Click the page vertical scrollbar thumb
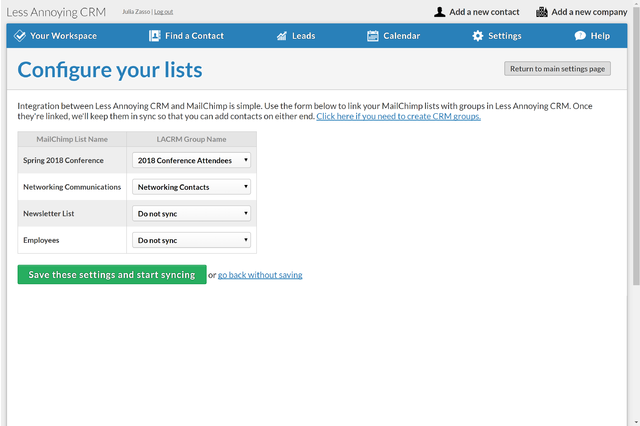 [636, 146]
